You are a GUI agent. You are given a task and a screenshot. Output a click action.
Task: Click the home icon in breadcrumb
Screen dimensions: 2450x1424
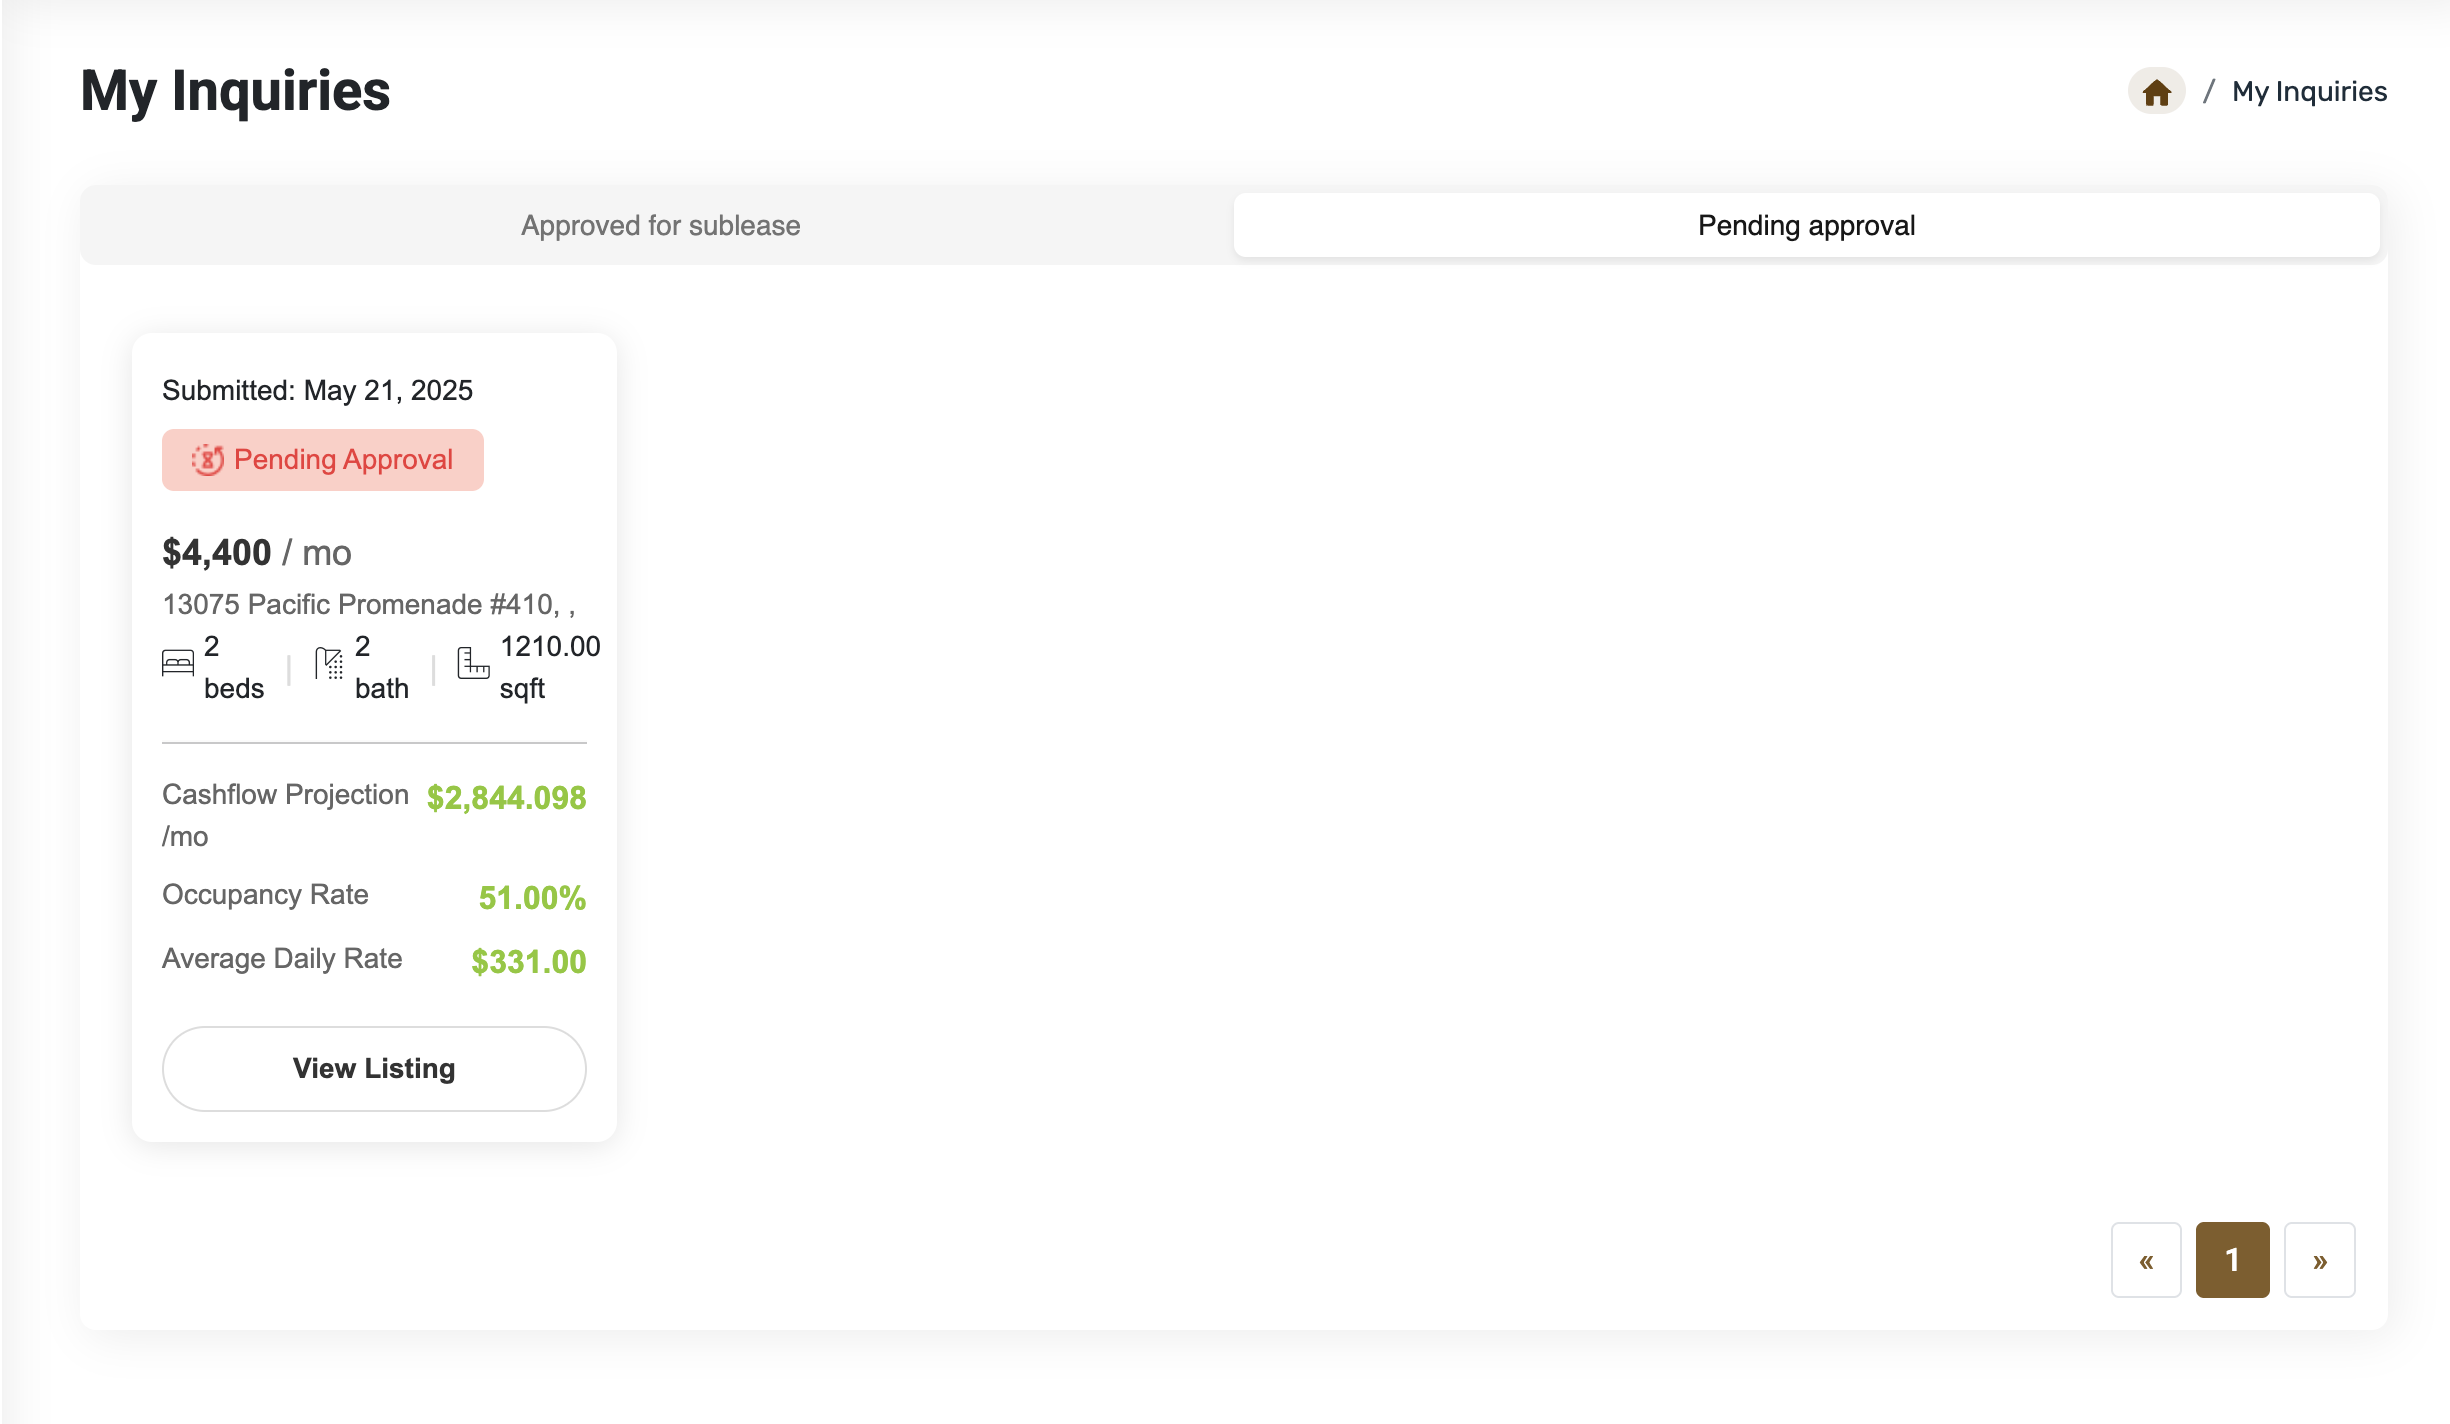2156,92
